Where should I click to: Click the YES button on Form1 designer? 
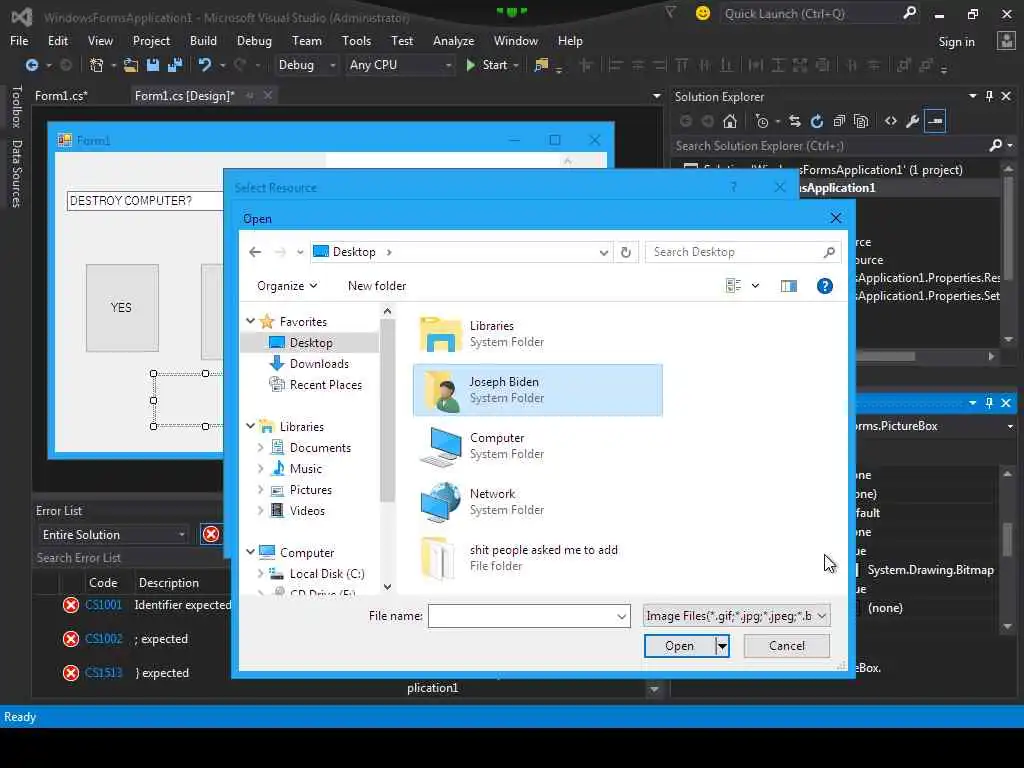[x=122, y=308]
